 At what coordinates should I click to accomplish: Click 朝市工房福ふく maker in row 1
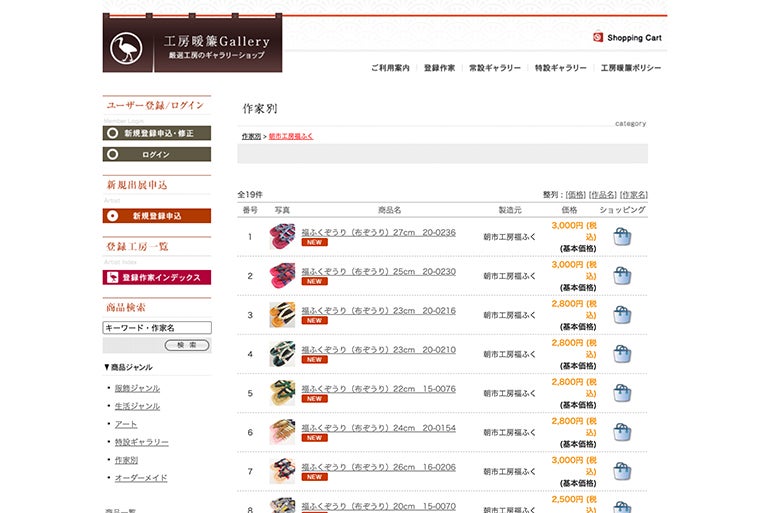509,237
